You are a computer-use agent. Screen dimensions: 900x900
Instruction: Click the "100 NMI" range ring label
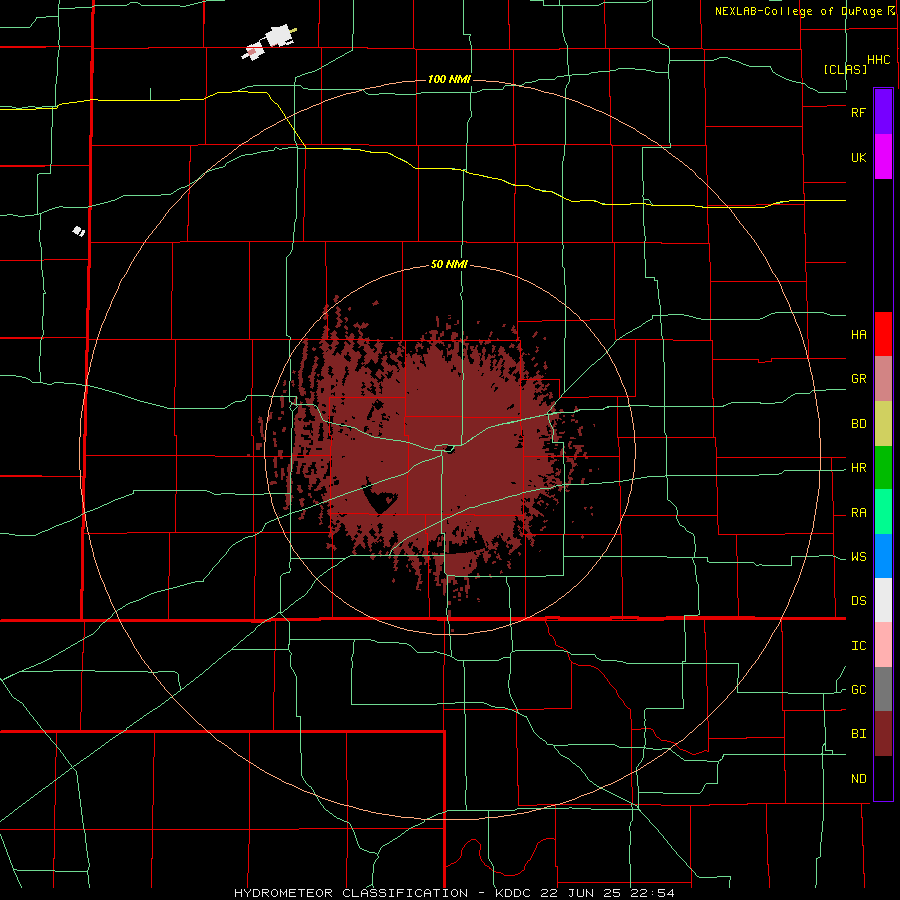[x=449, y=79]
